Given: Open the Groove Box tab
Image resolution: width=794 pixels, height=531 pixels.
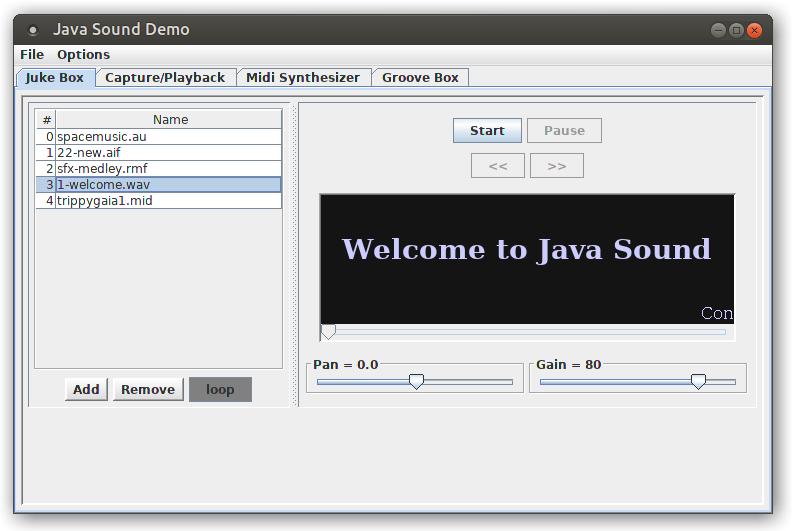Looking at the screenshot, I should coord(420,77).
